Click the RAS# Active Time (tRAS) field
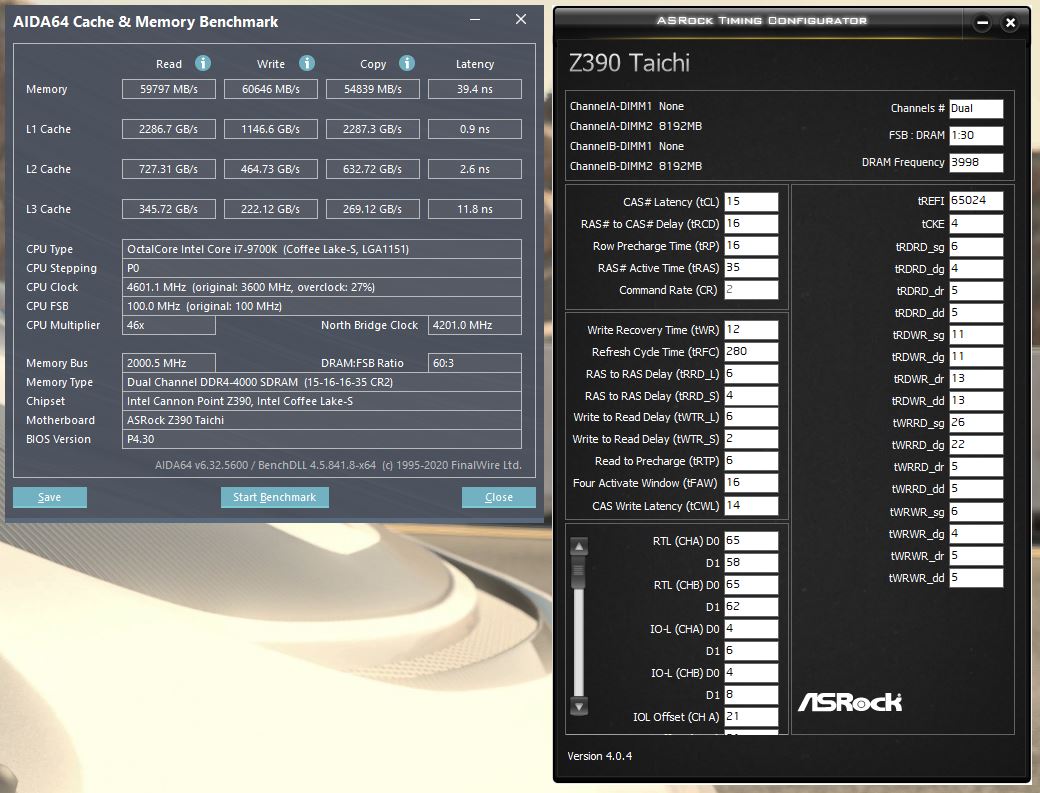Image resolution: width=1040 pixels, height=793 pixels. coord(751,268)
